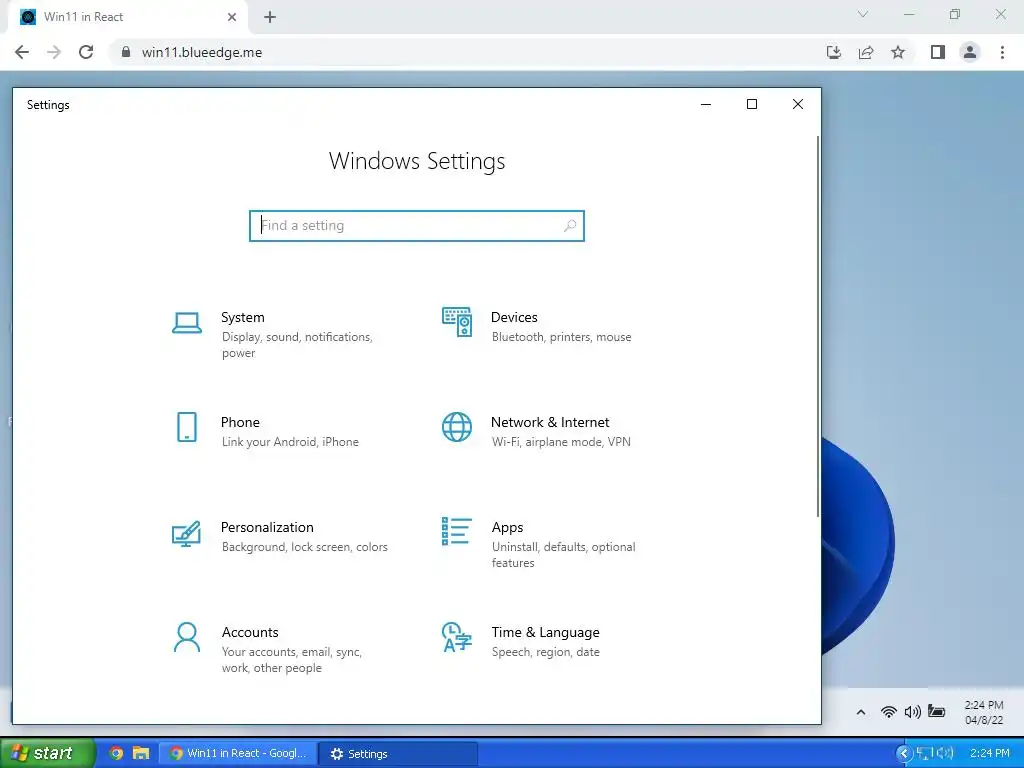
Task: Open Network & Internet category link
Action: point(550,422)
